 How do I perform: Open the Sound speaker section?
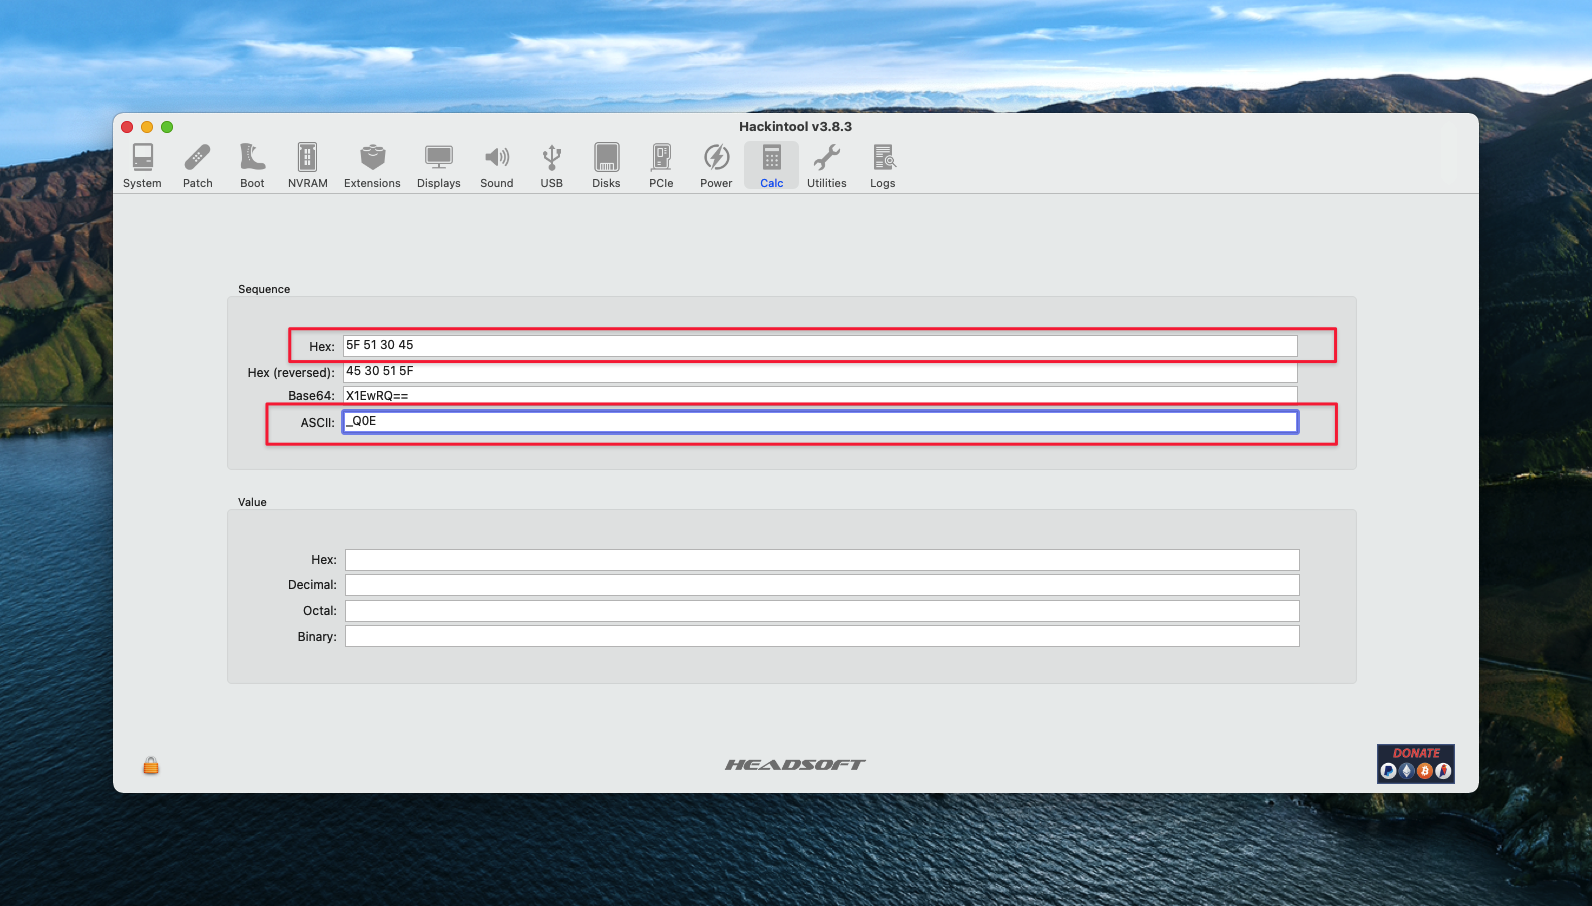pos(496,165)
